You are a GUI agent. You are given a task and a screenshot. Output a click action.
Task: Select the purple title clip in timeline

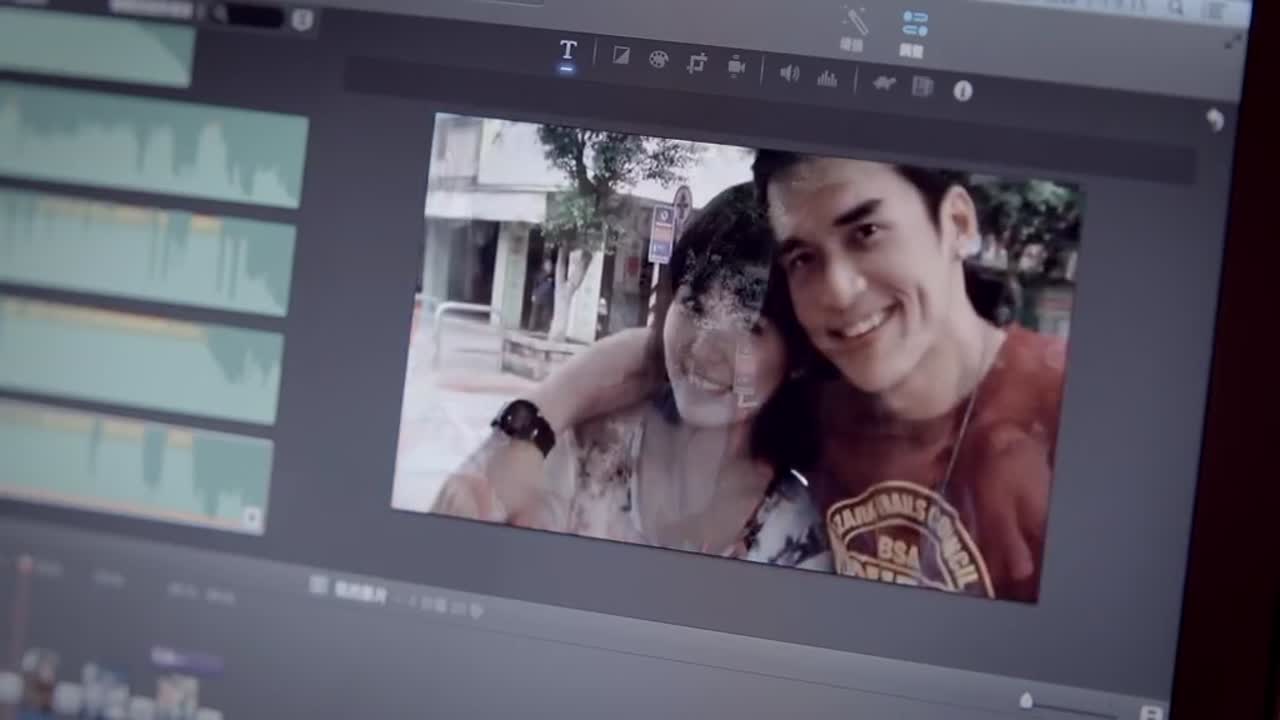tap(185, 660)
